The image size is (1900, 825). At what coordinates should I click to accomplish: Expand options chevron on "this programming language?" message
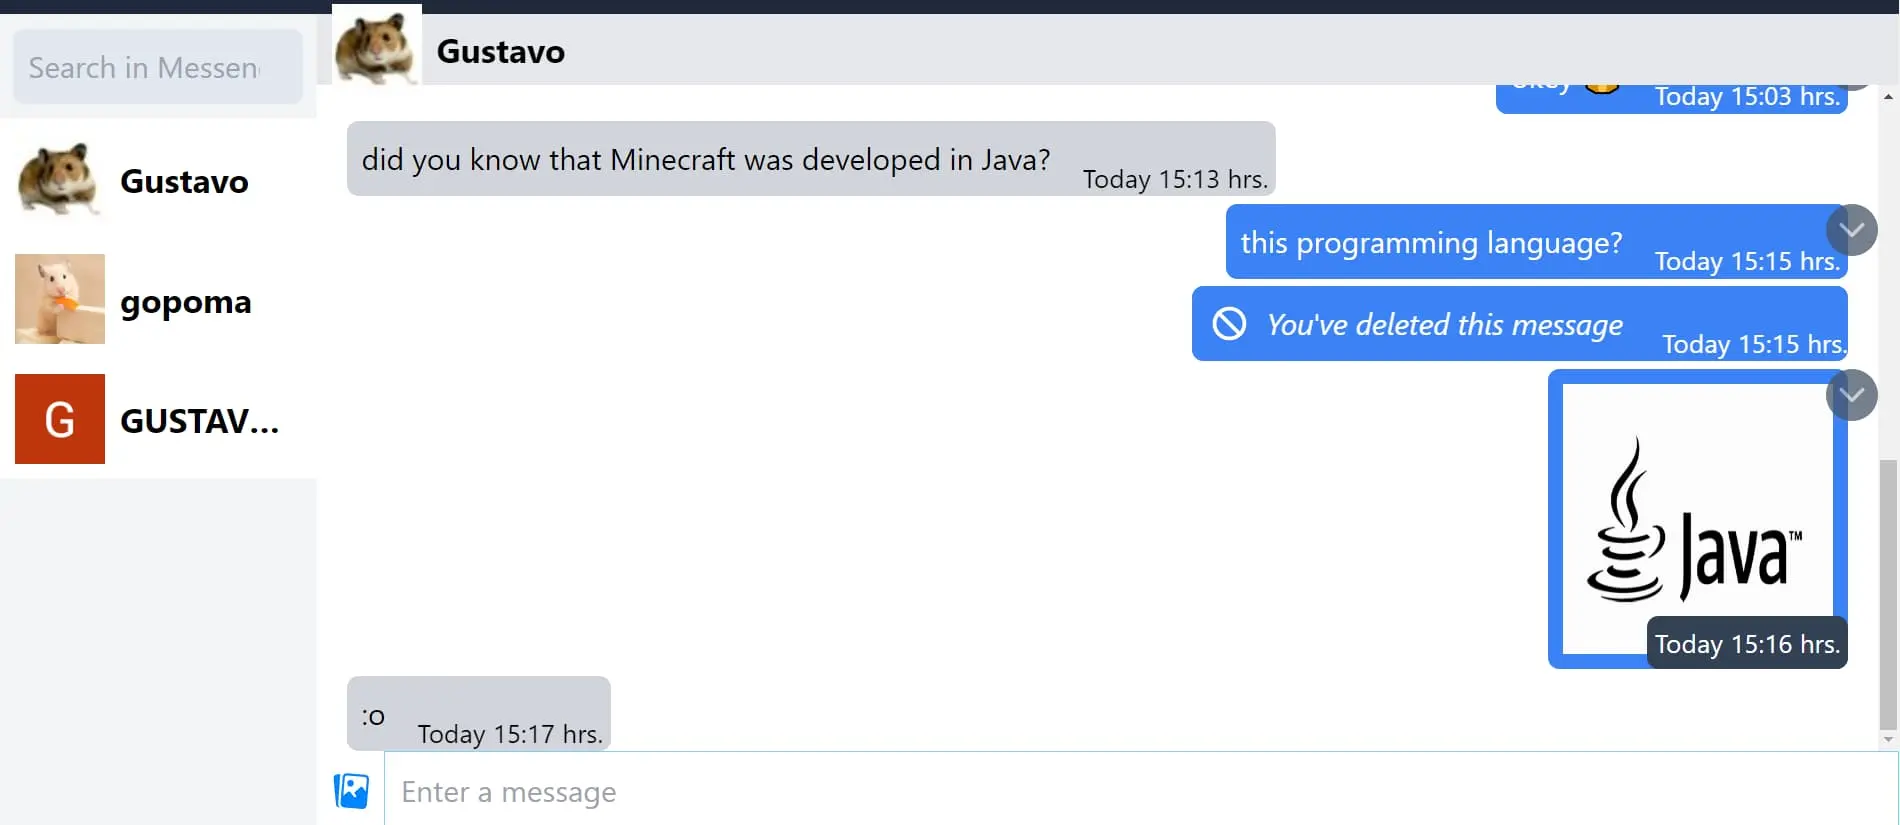(1851, 230)
